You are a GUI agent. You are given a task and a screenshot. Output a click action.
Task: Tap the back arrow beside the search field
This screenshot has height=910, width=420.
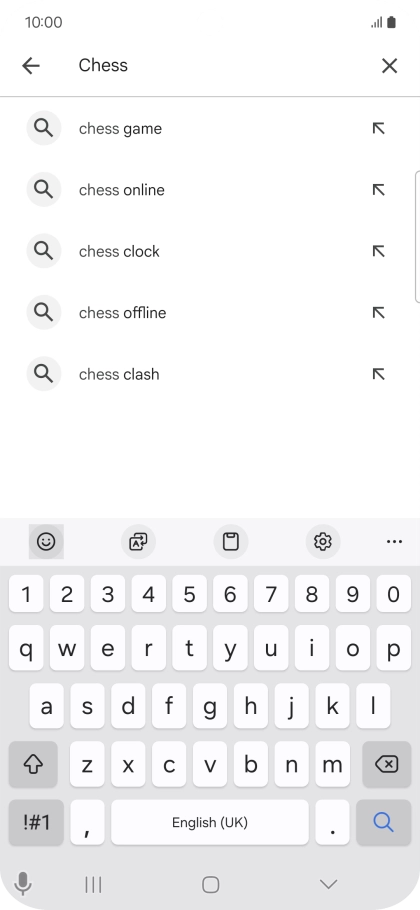pyautogui.click(x=31, y=66)
